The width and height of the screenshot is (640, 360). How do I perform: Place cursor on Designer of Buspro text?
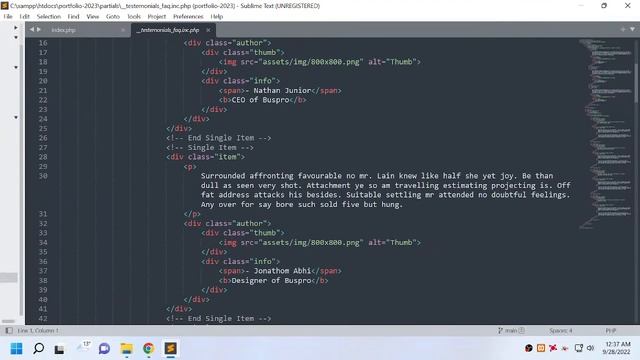pyautogui.click(x=271, y=280)
